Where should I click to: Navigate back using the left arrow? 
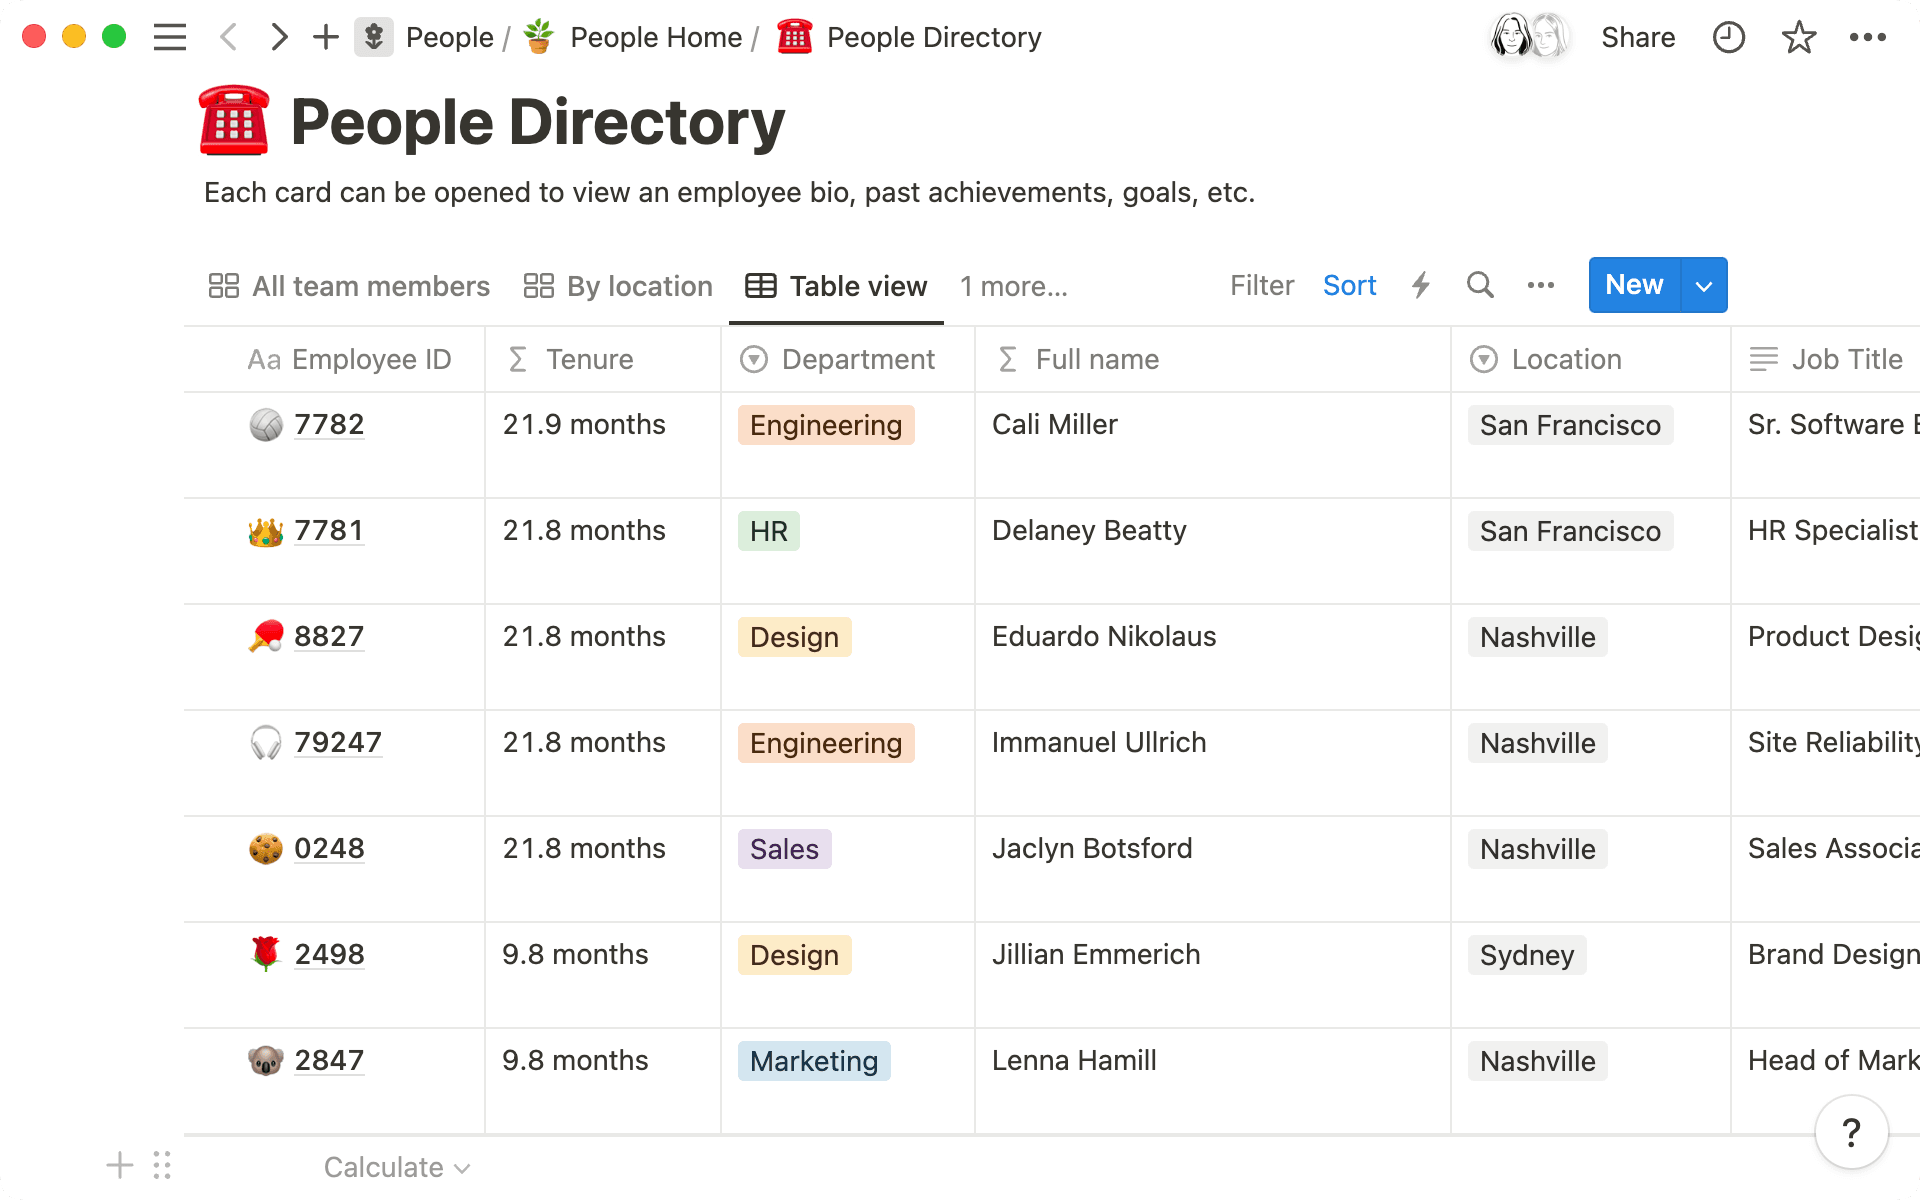pos(228,37)
